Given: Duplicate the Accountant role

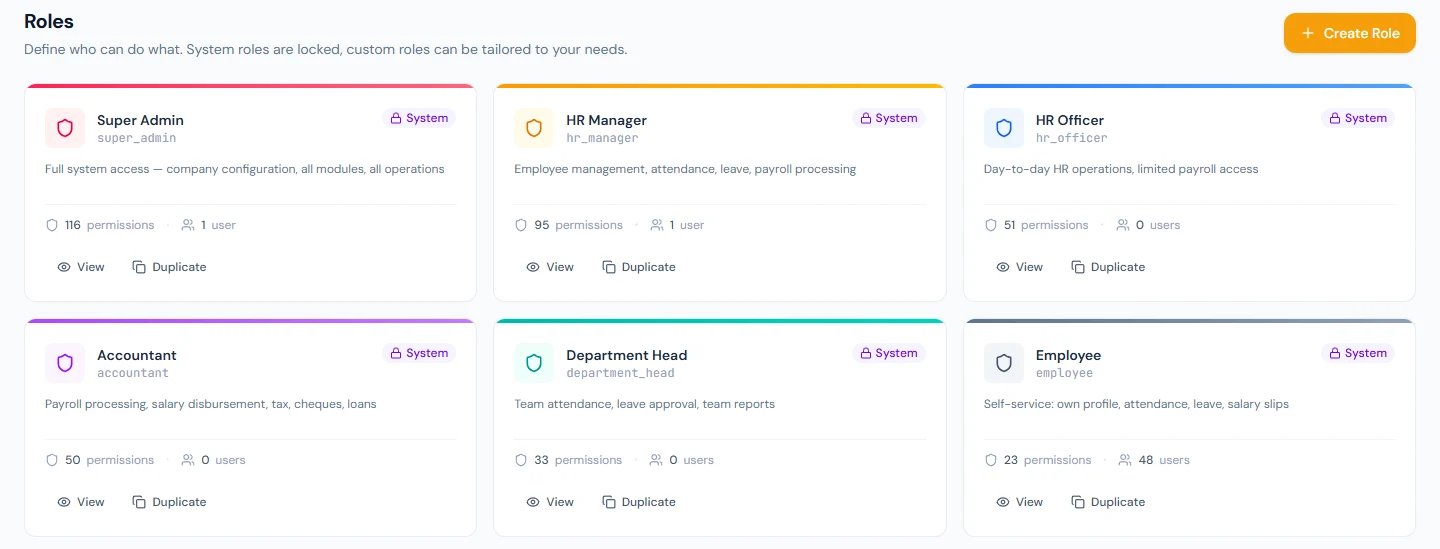Looking at the screenshot, I should [170, 502].
